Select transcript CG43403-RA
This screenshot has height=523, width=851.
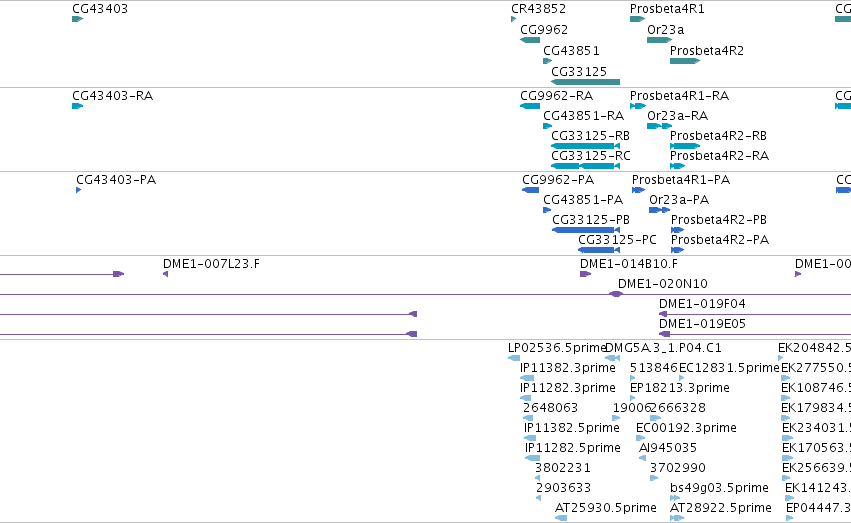pos(112,96)
